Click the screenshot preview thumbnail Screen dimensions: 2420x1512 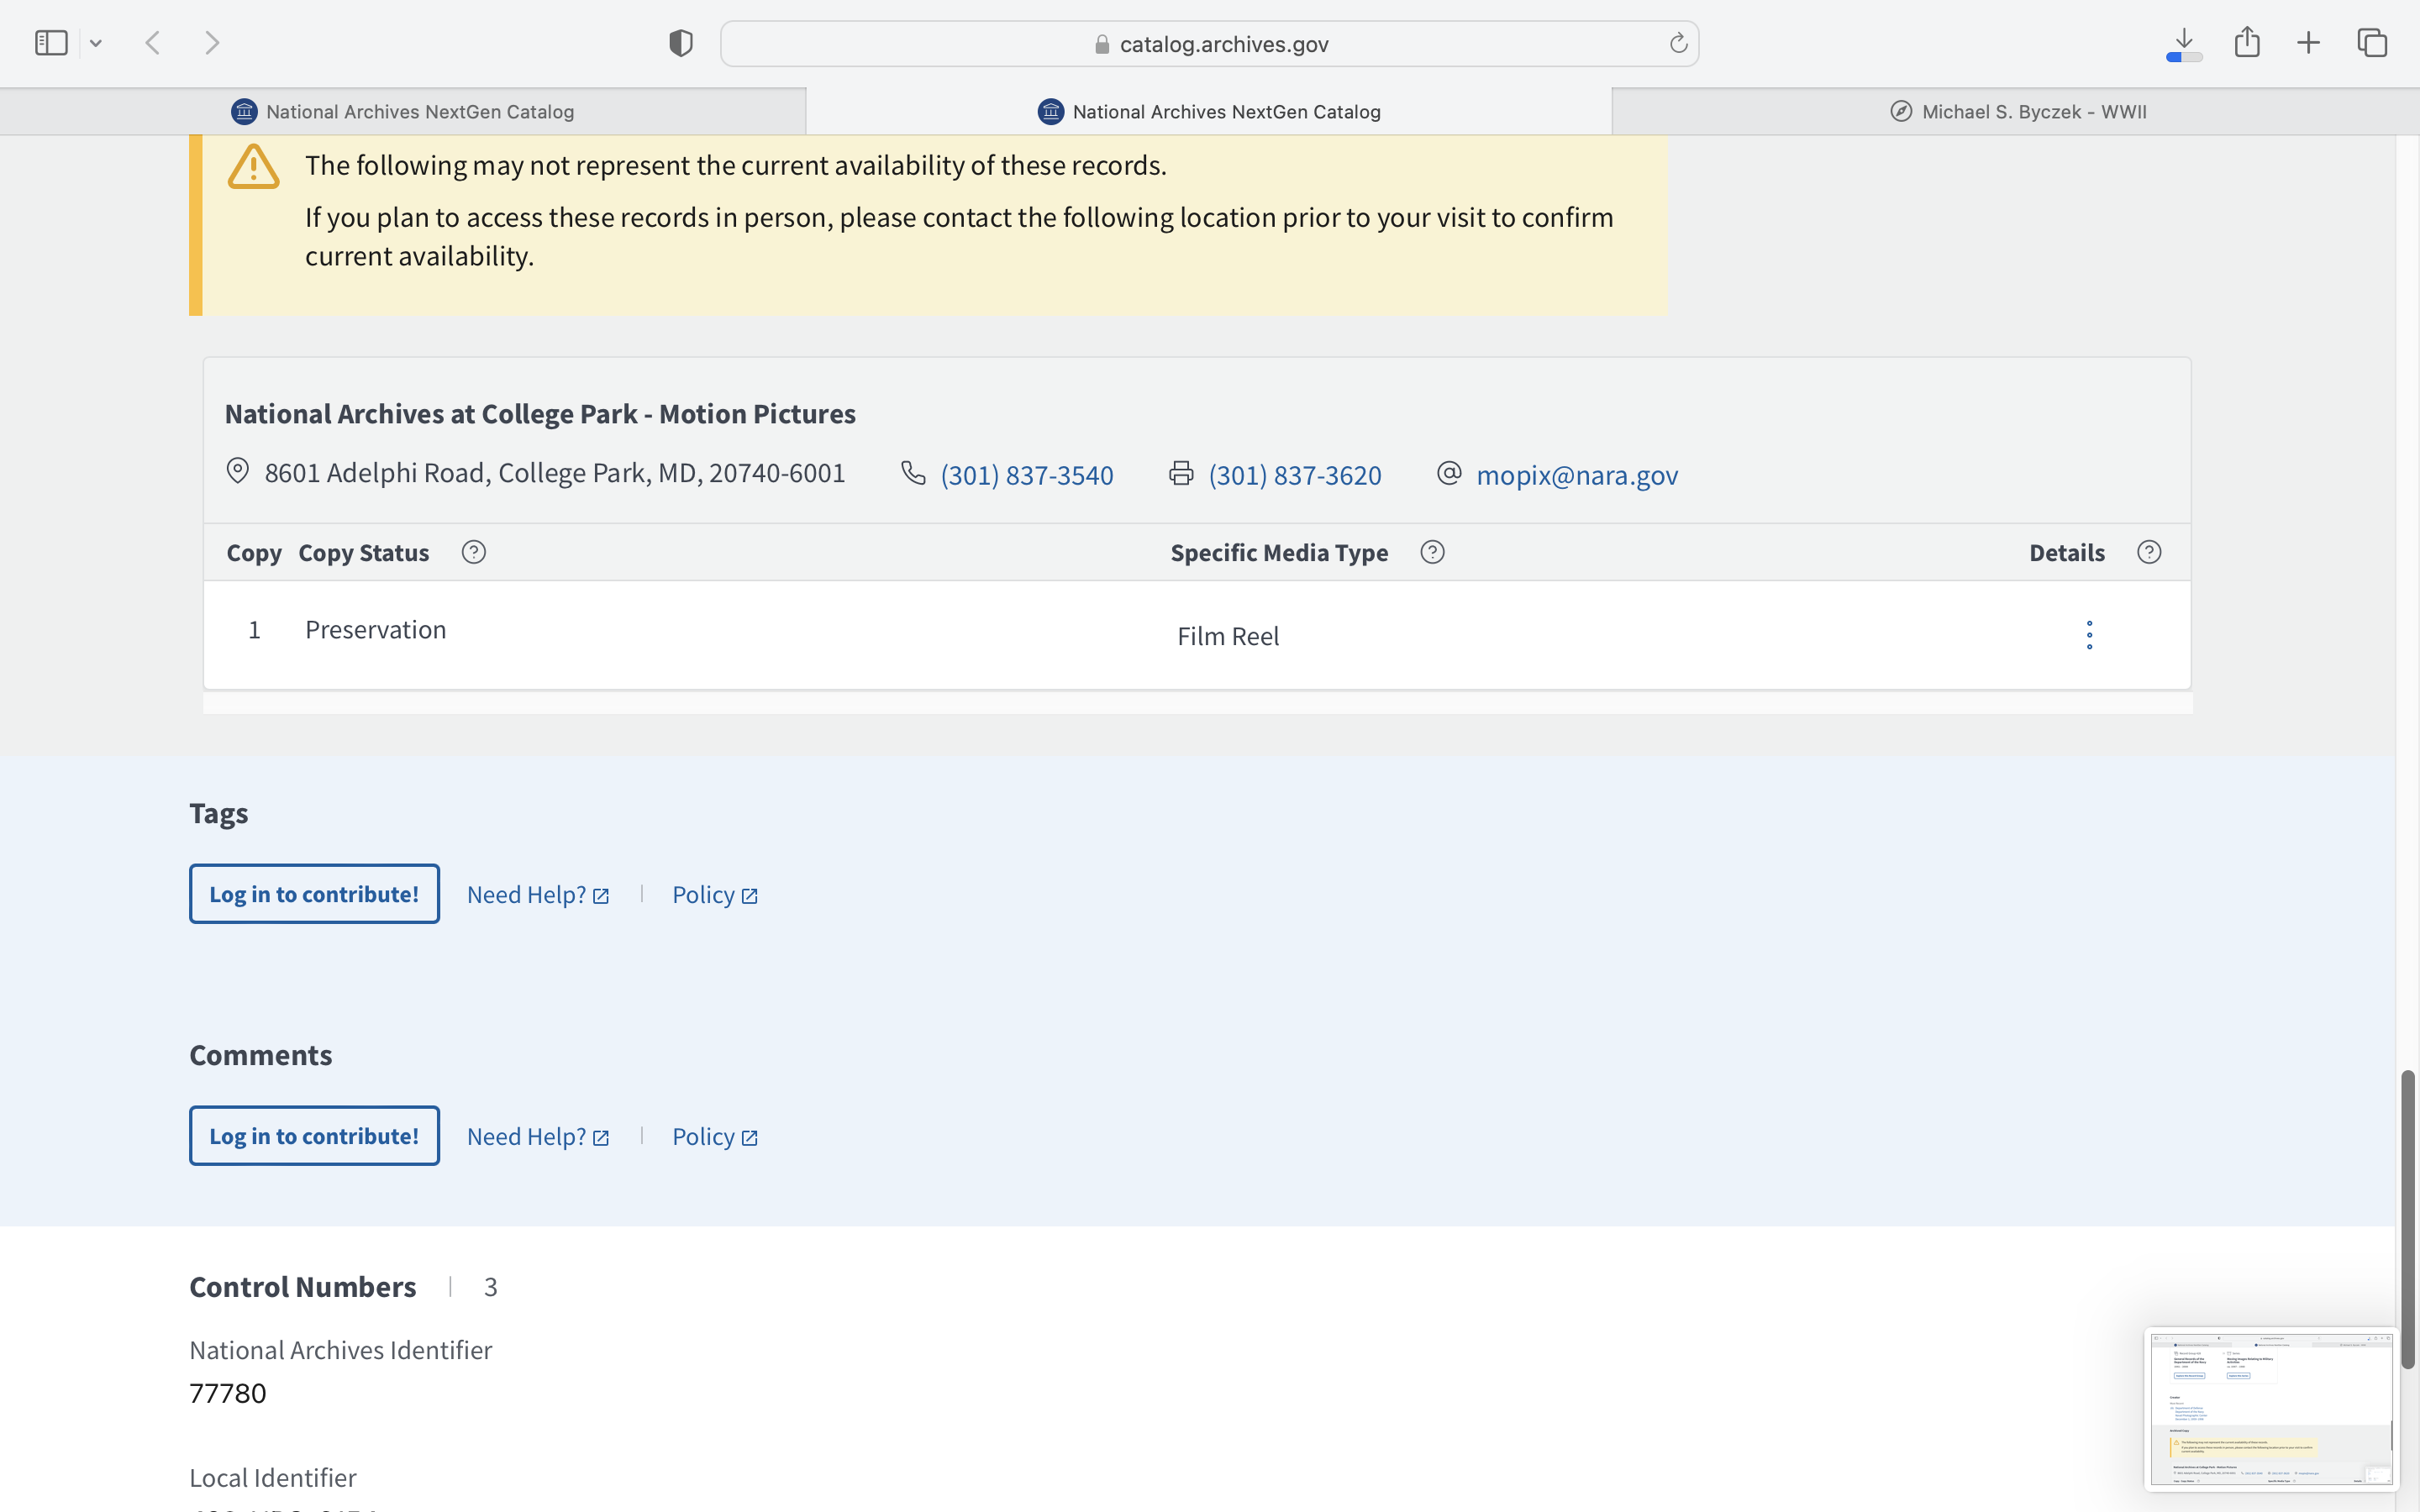click(2270, 1408)
